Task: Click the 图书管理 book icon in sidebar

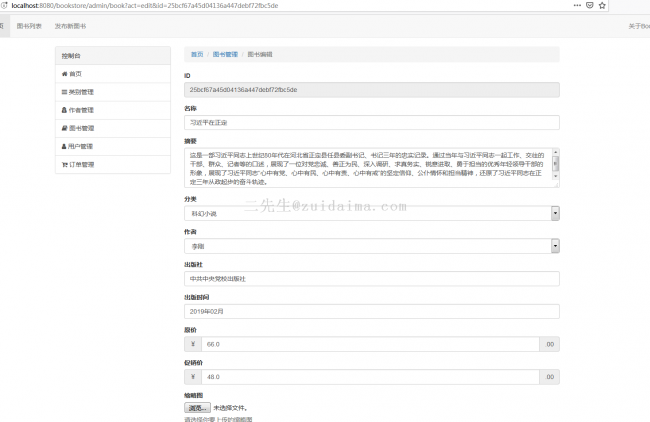Action: 65,128
